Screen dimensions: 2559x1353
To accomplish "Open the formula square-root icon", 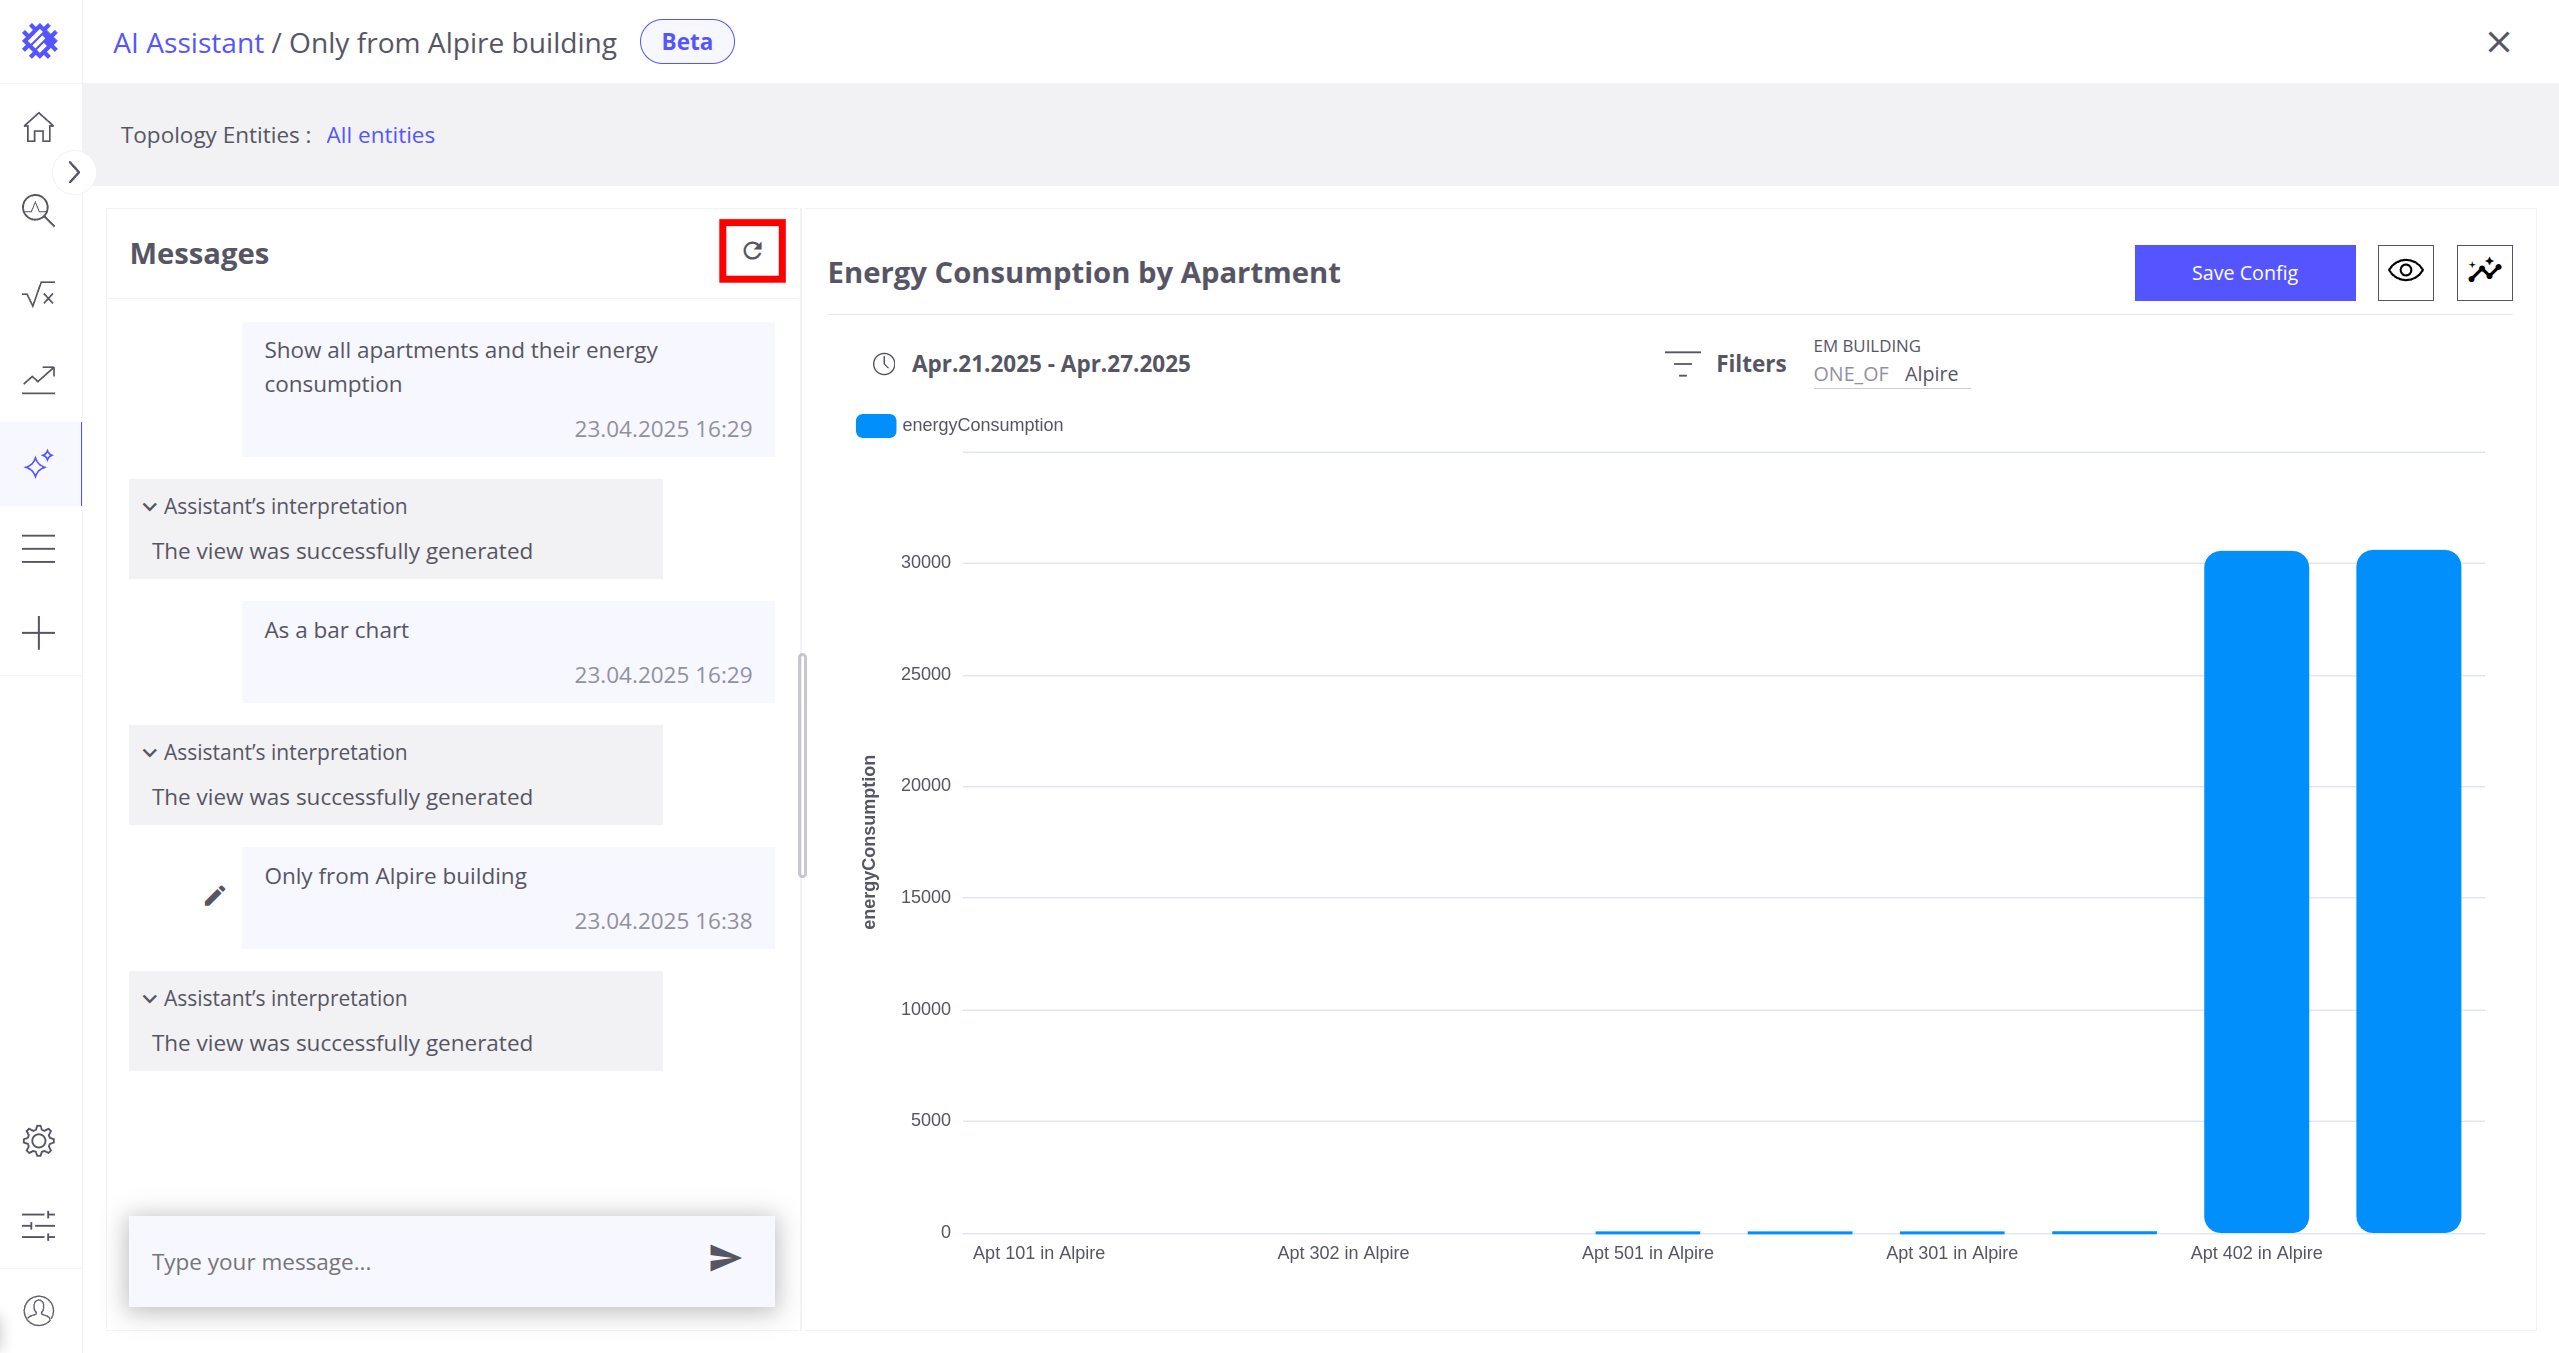I will (x=39, y=295).
